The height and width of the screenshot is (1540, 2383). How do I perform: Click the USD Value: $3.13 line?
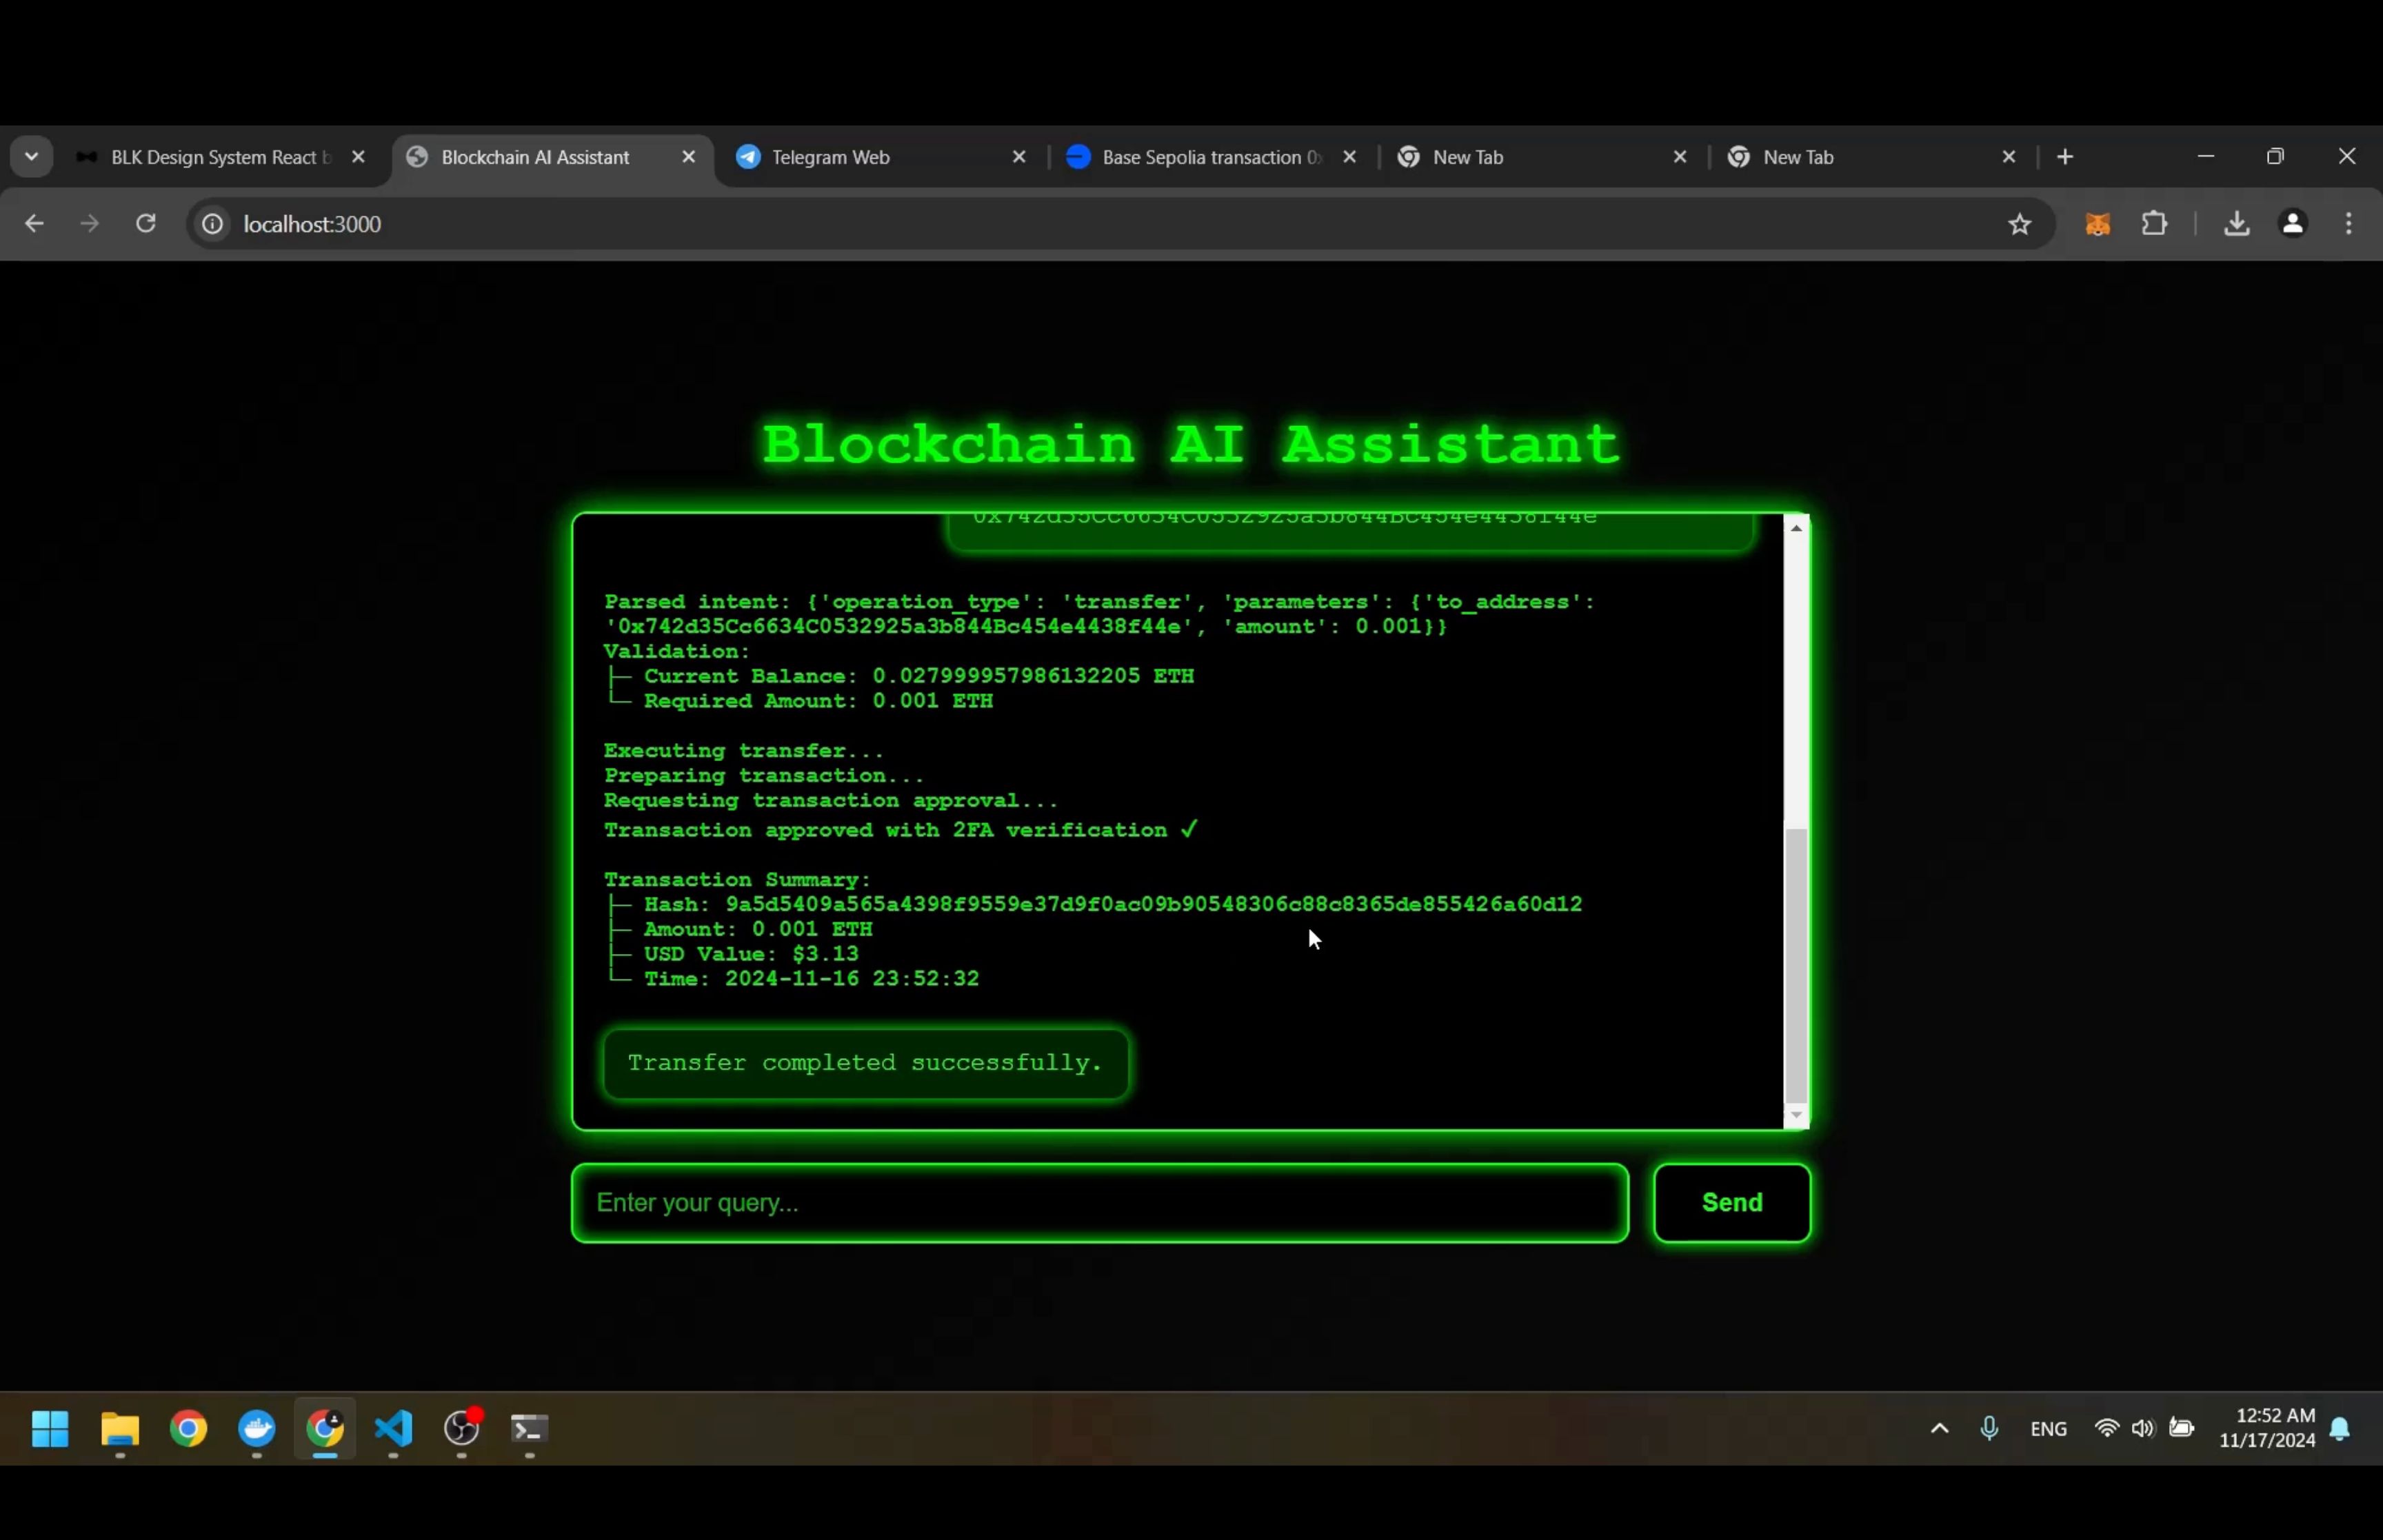pyautogui.click(x=751, y=954)
